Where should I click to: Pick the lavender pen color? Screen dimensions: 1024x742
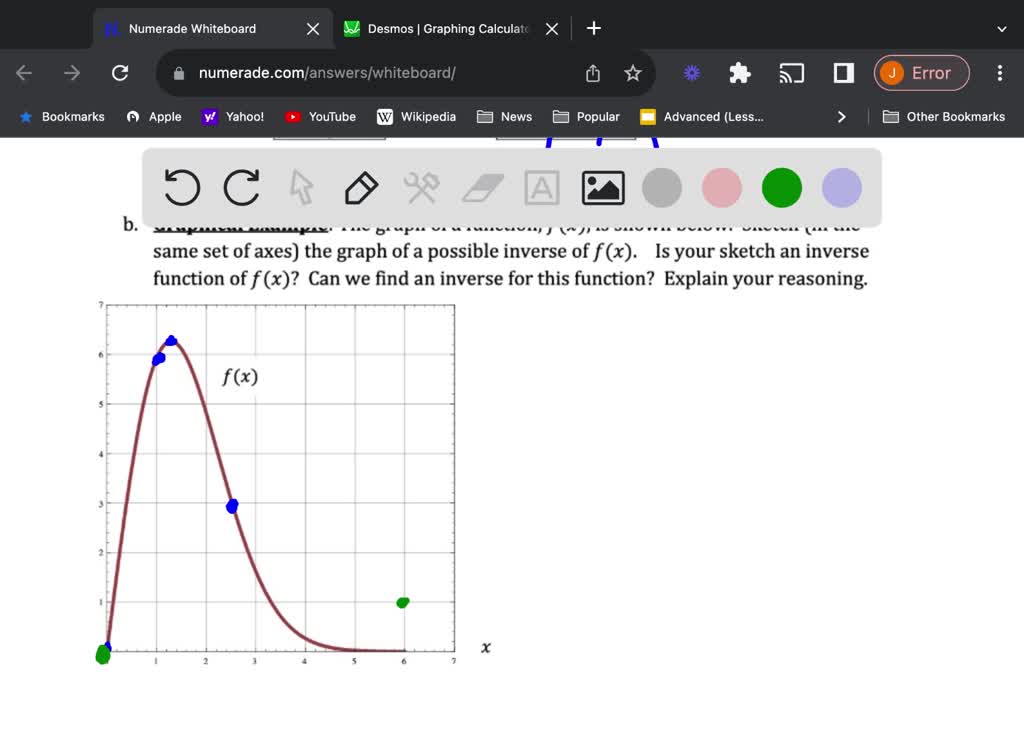pos(842,187)
